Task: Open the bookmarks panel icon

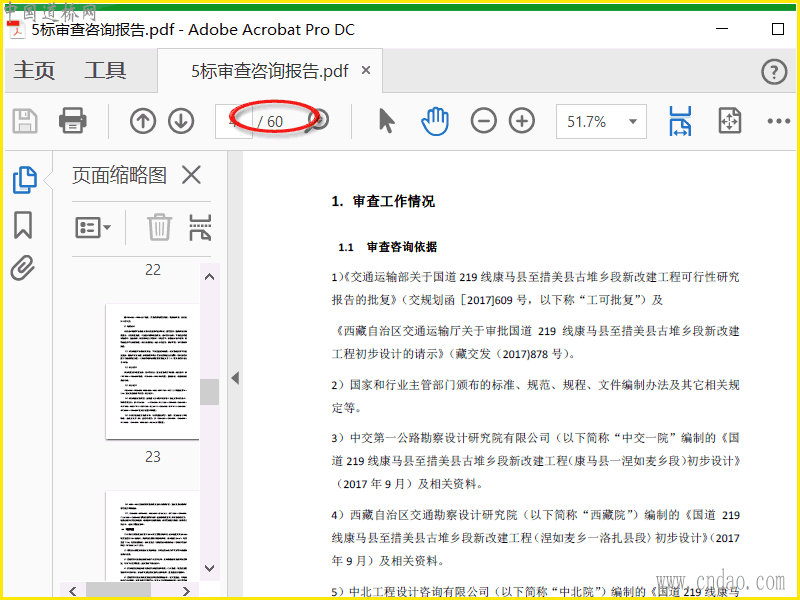Action: point(23,225)
